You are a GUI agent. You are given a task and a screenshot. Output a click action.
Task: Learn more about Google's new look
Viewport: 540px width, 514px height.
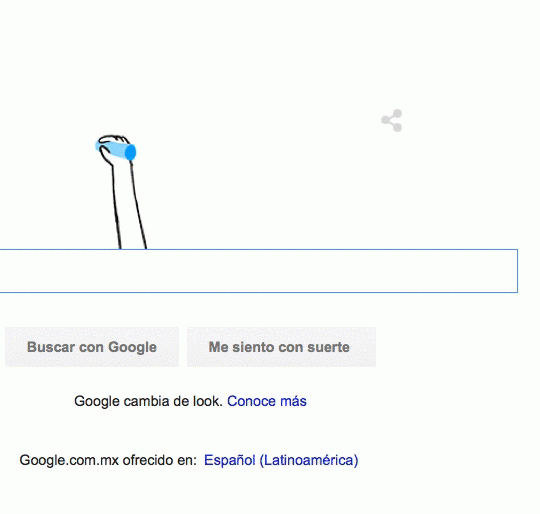pos(267,401)
